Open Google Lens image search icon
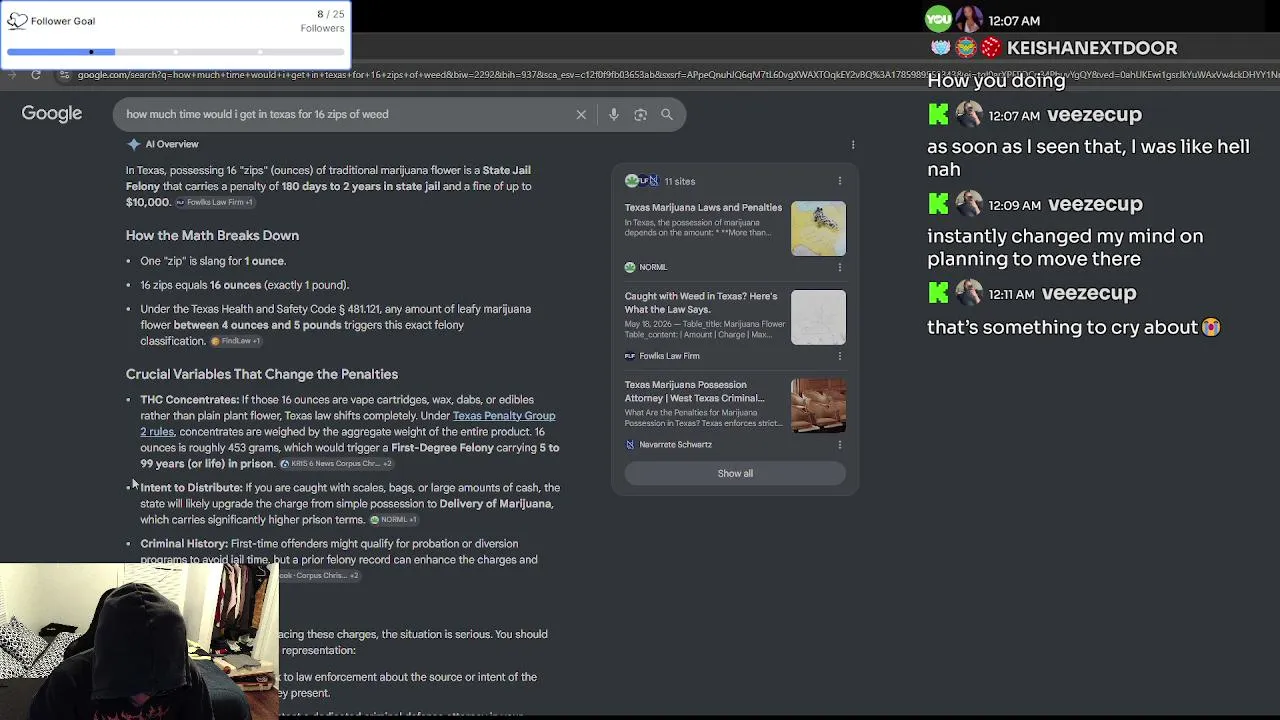 tap(640, 114)
